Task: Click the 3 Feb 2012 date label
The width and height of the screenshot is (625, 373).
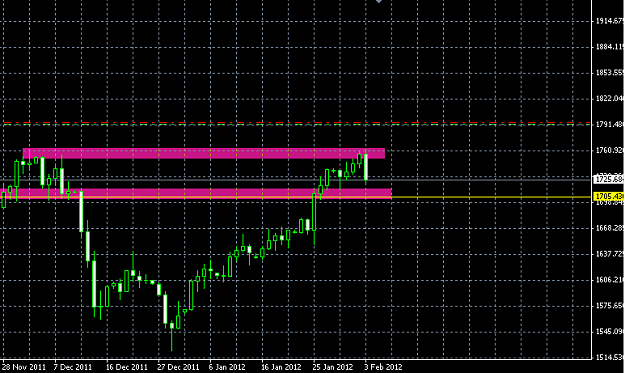Action: [x=383, y=367]
